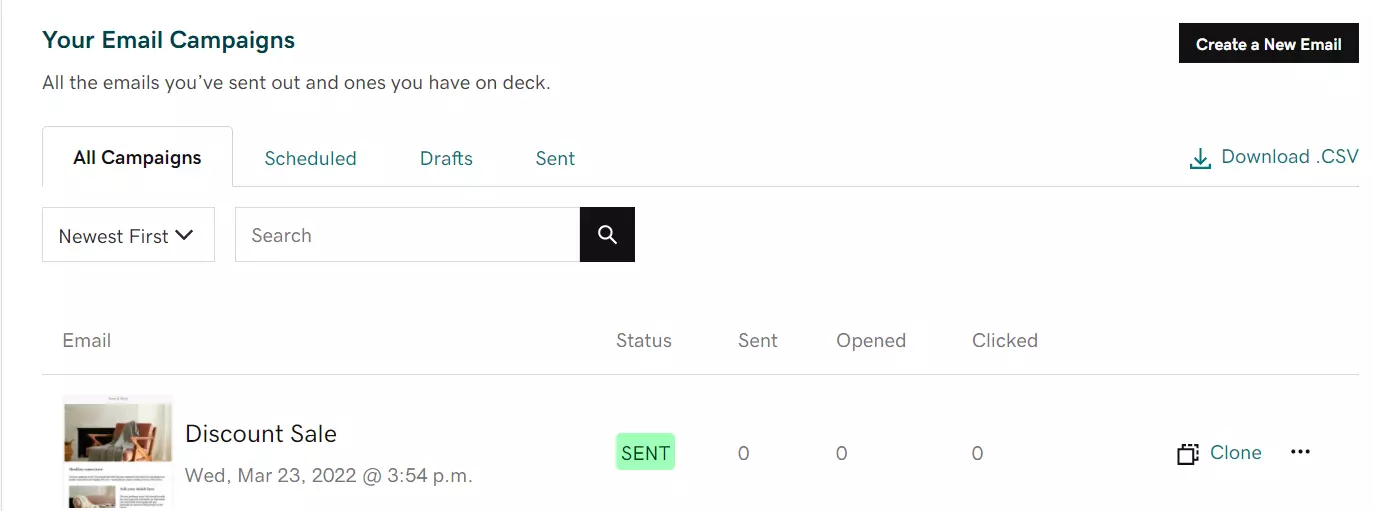Focus the Search input field
Viewport: 1373px width, 511px height.
click(x=407, y=235)
